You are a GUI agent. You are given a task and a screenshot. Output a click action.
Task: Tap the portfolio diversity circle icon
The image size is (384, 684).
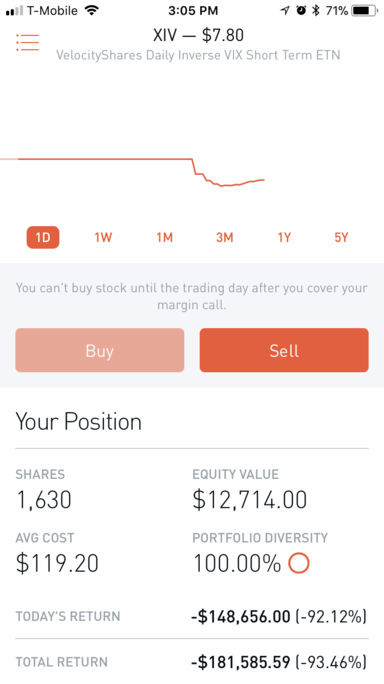coord(299,563)
